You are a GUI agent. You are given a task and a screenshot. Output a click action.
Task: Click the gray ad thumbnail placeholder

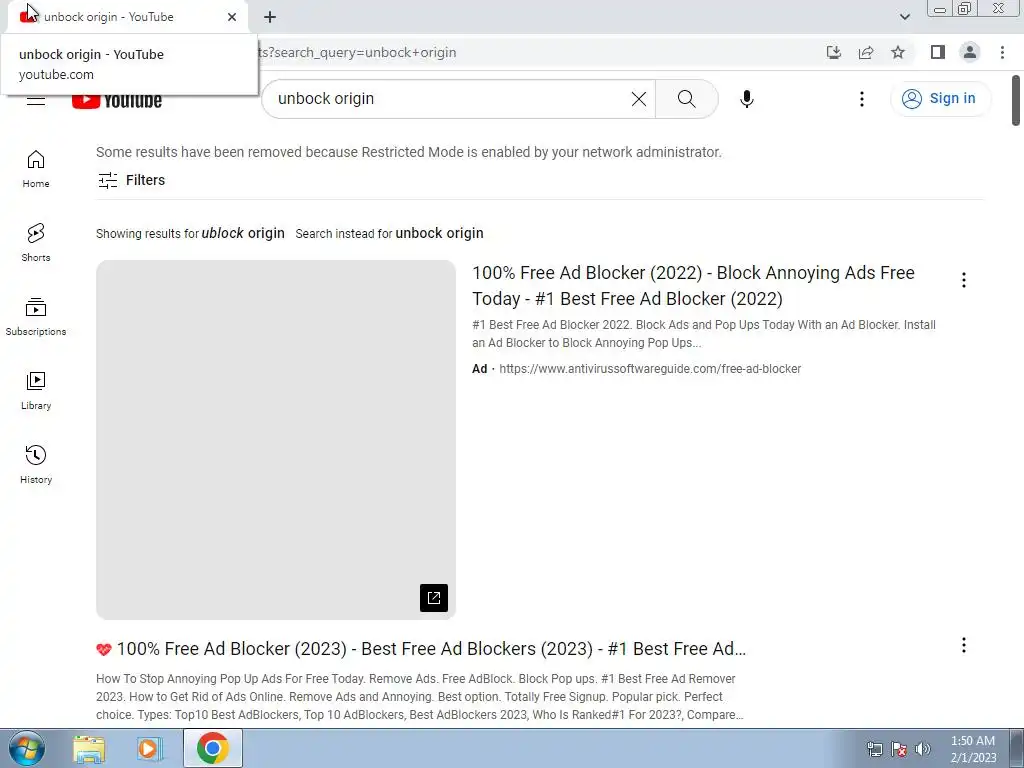276,440
